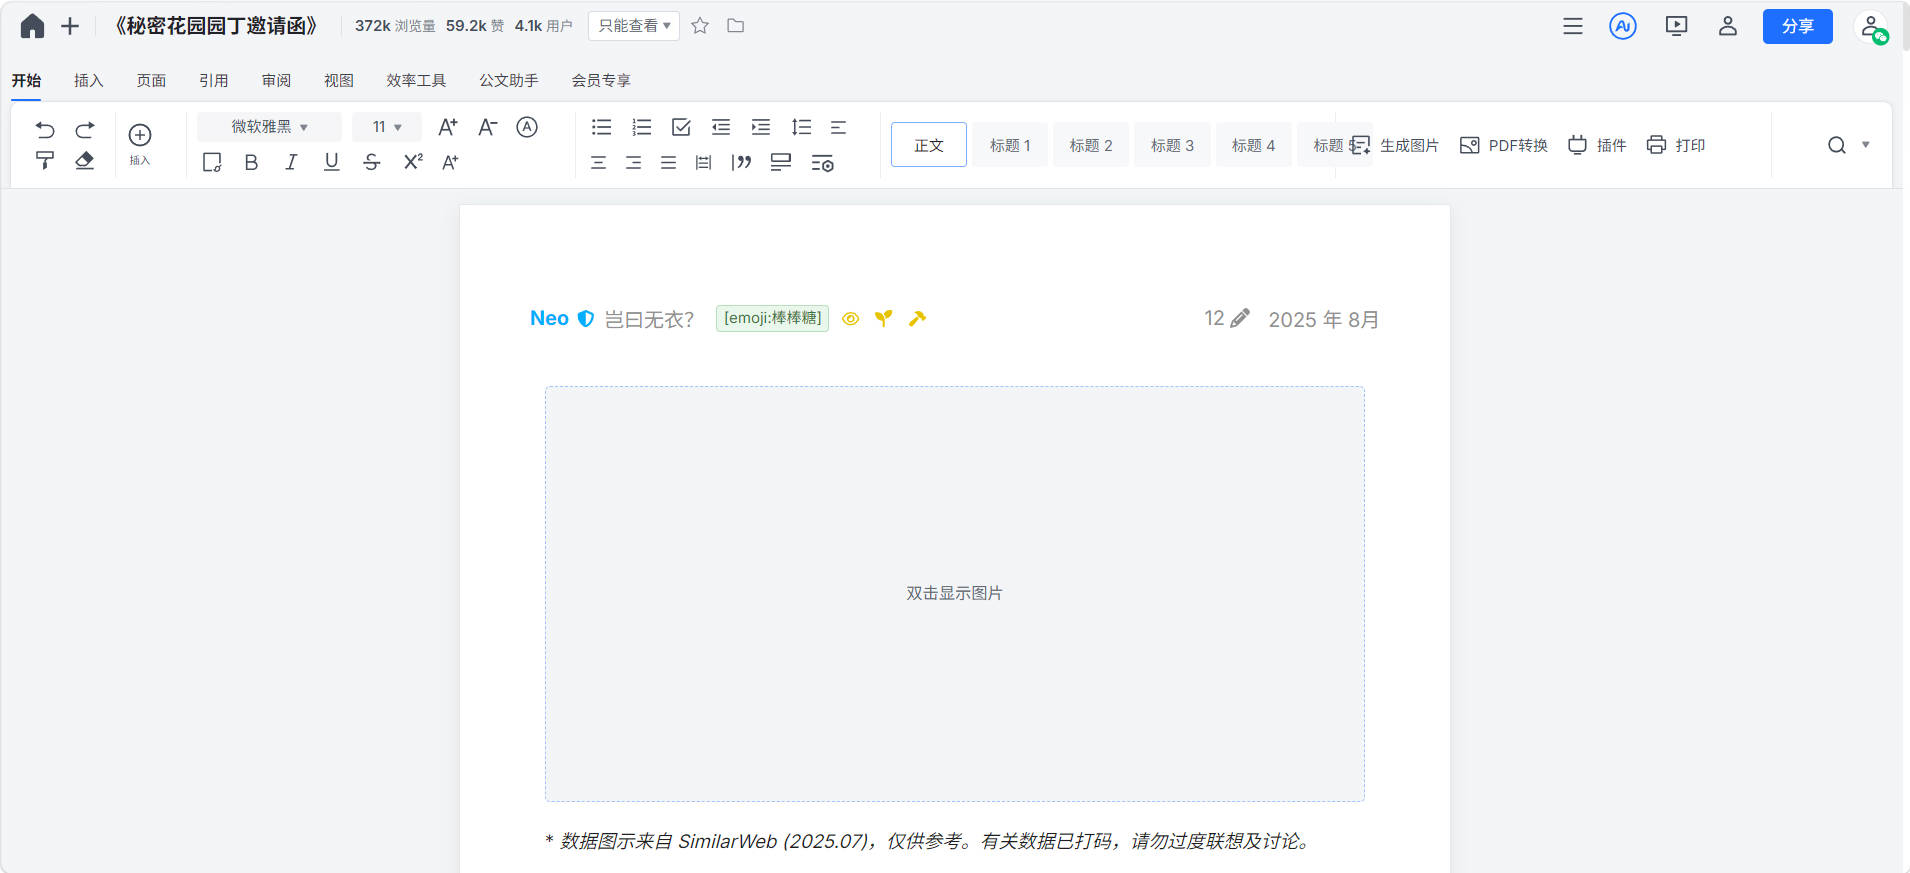1910x873 pixels.
Task: Decrease font size with A- icon
Action: [487, 127]
